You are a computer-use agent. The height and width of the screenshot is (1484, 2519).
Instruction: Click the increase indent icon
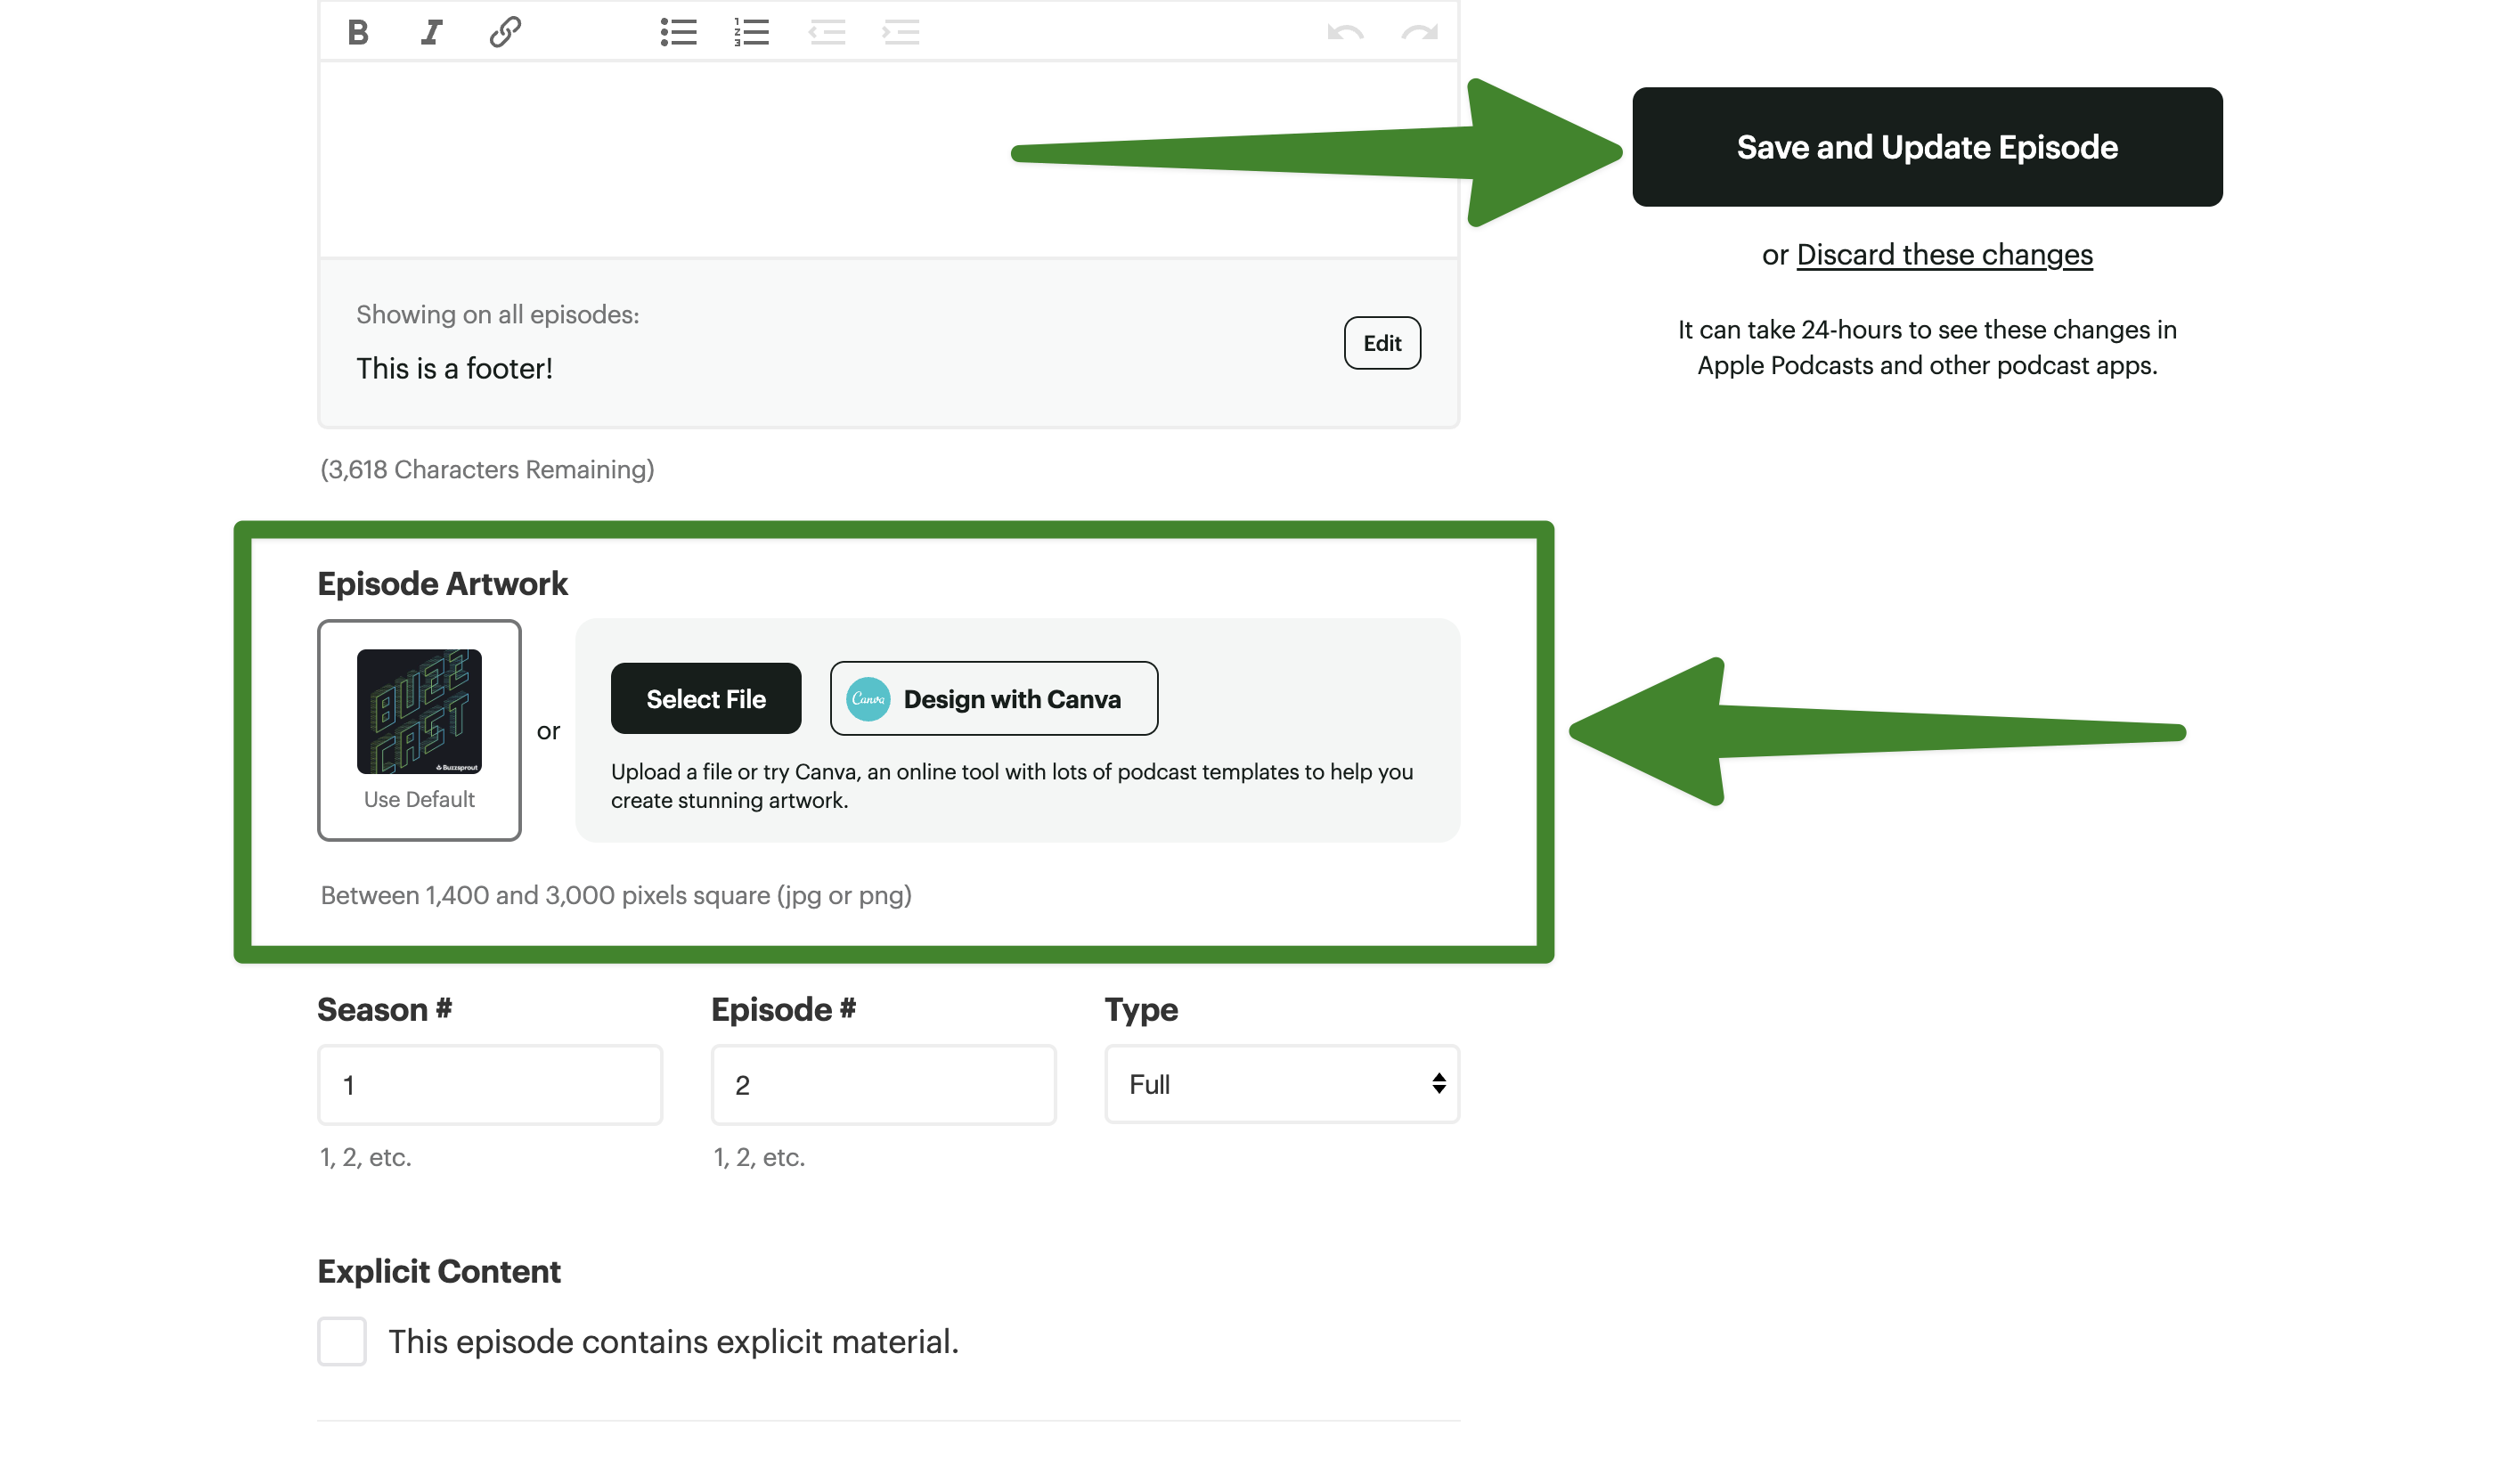point(900,33)
